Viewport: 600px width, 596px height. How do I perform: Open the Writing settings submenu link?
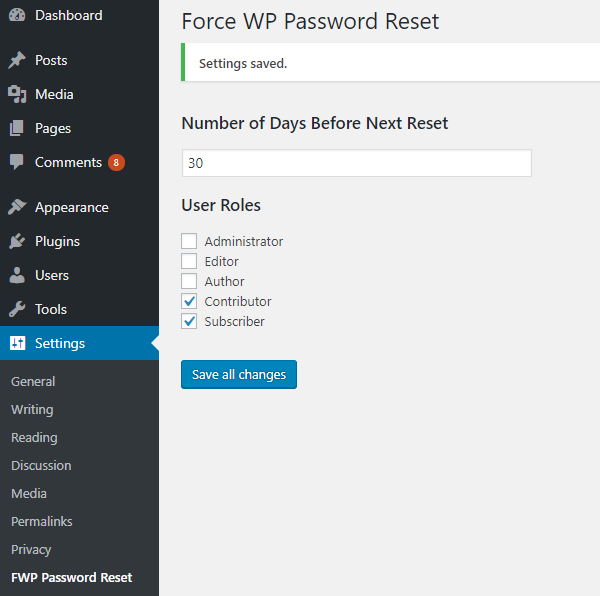(x=32, y=409)
